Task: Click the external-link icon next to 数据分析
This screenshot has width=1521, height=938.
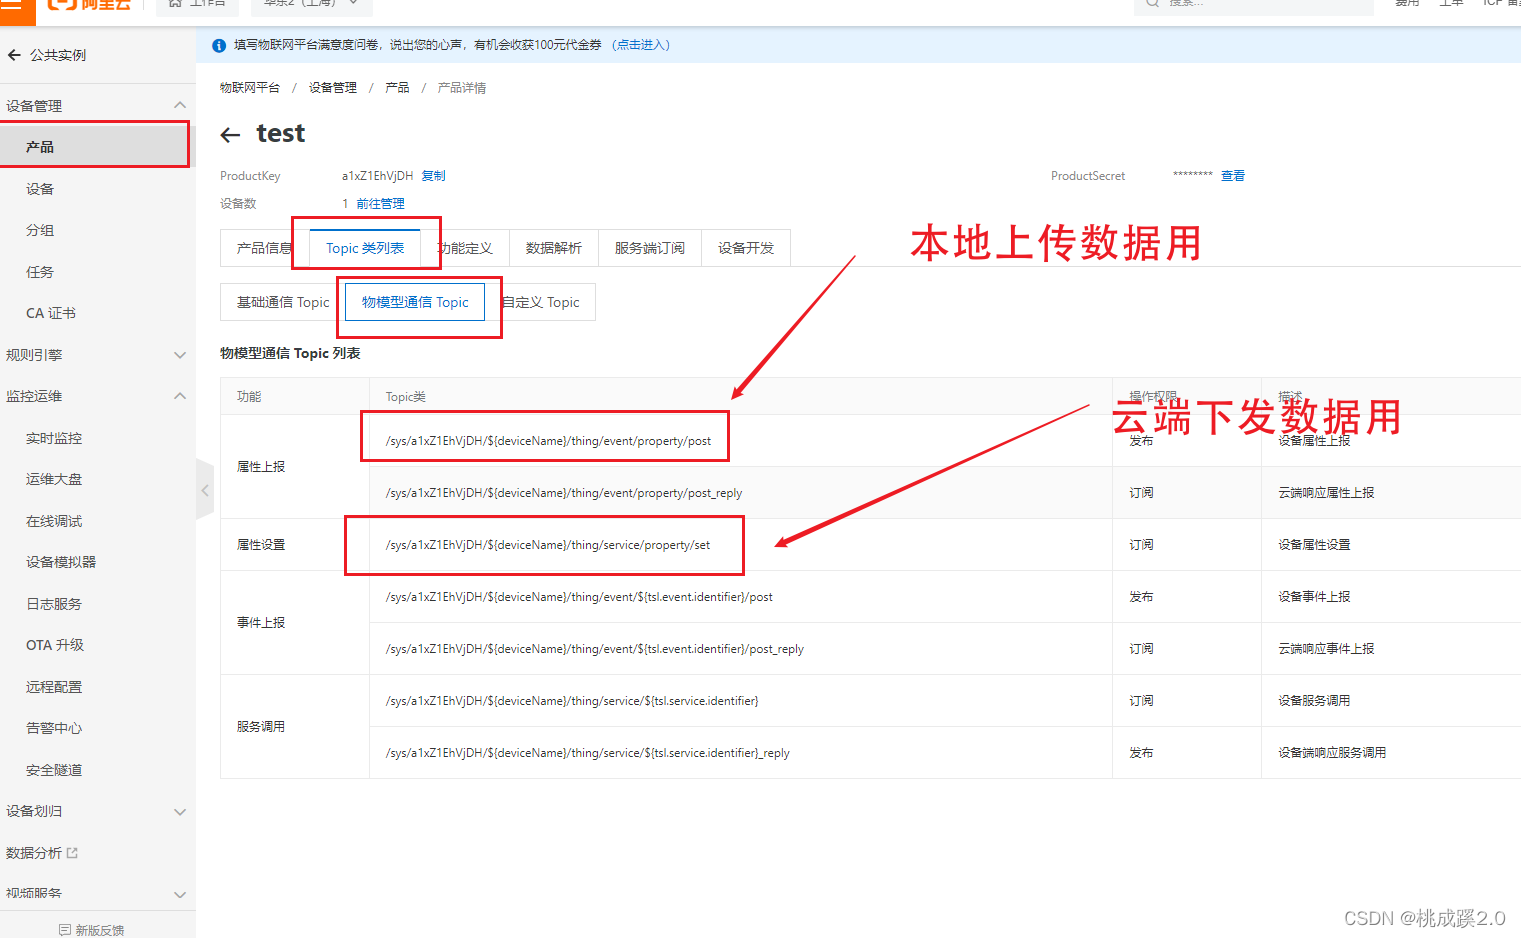Action: point(72,853)
